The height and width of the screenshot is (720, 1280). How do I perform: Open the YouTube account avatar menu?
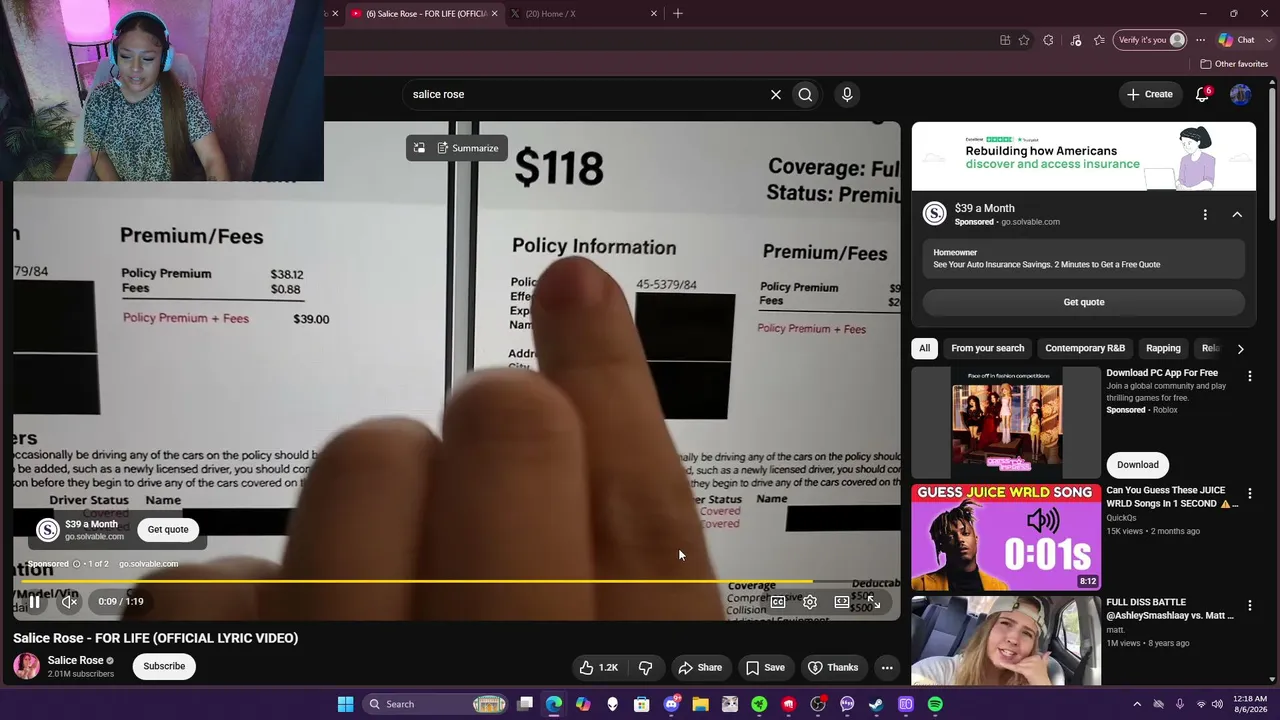tap(1241, 94)
